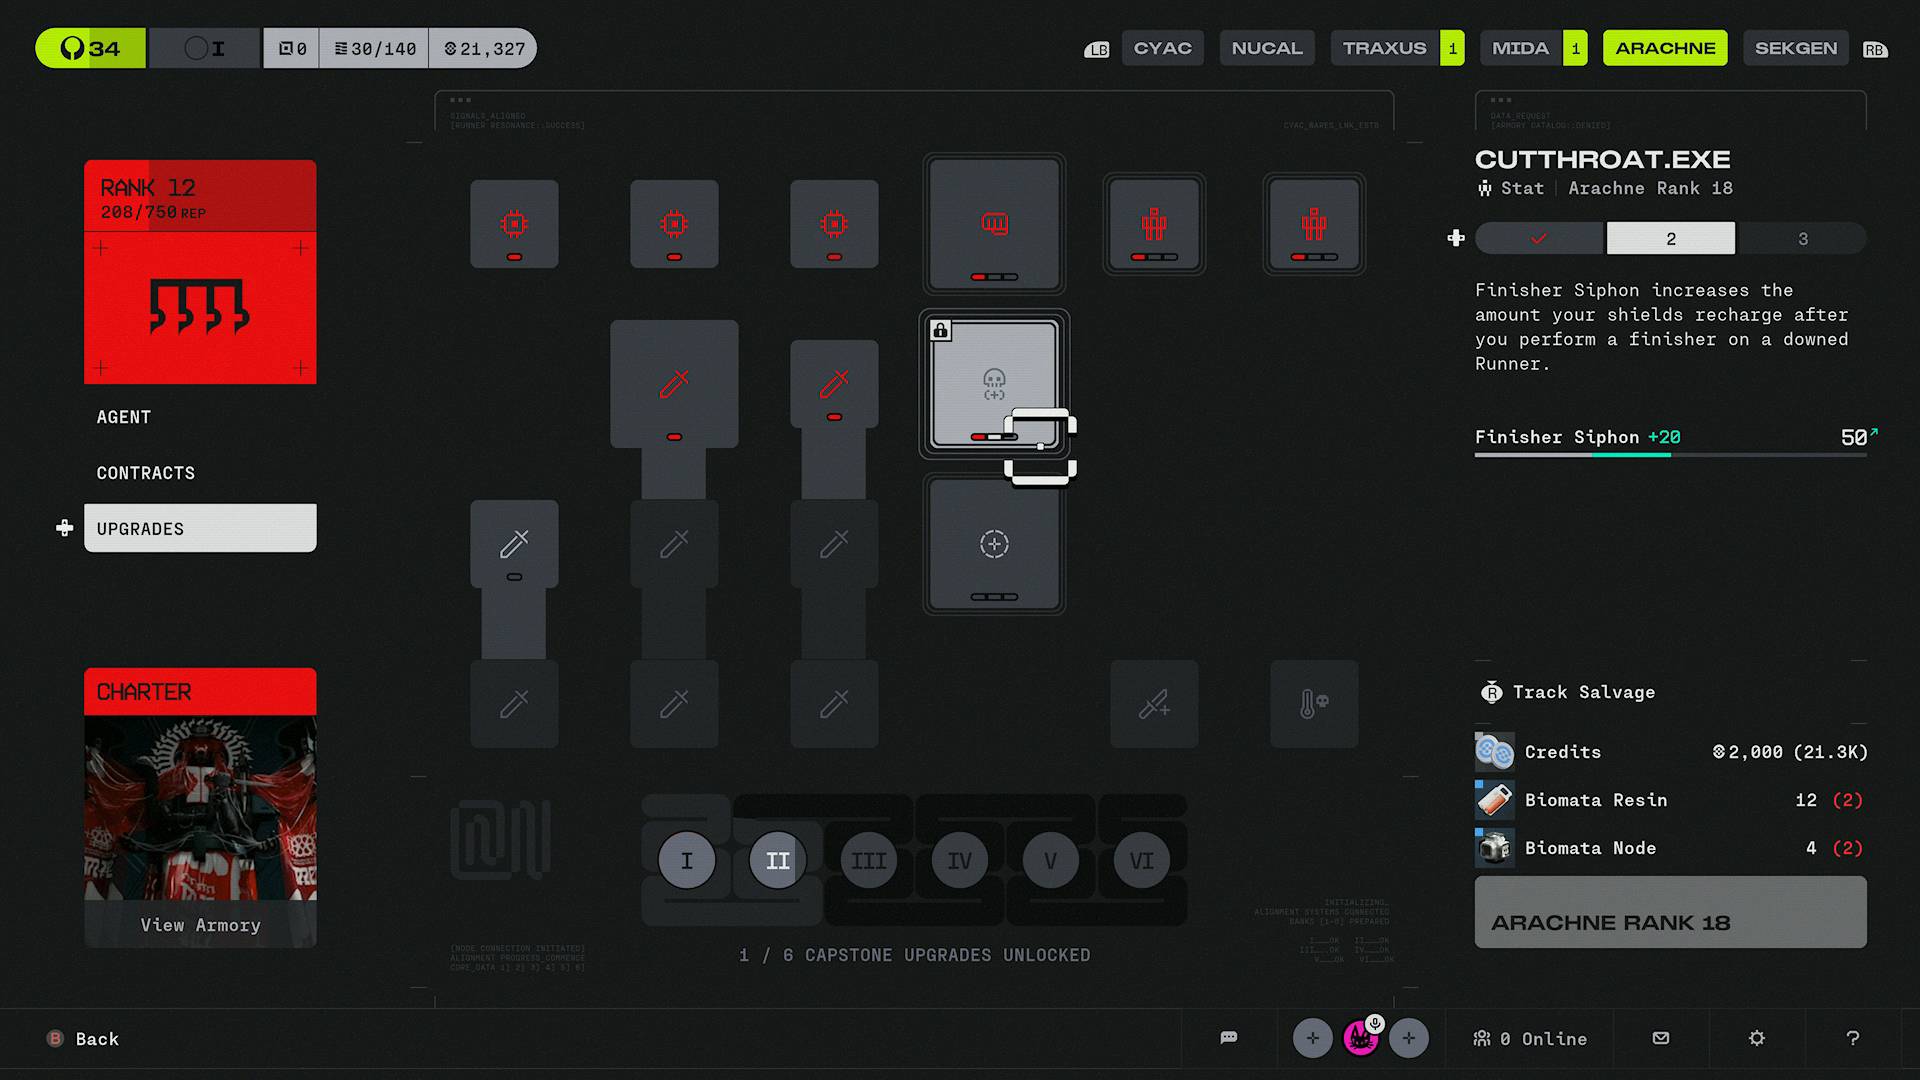Switch to the SEKGEN faction tab
The width and height of the screenshot is (1920, 1080).
pos(1795,48)
